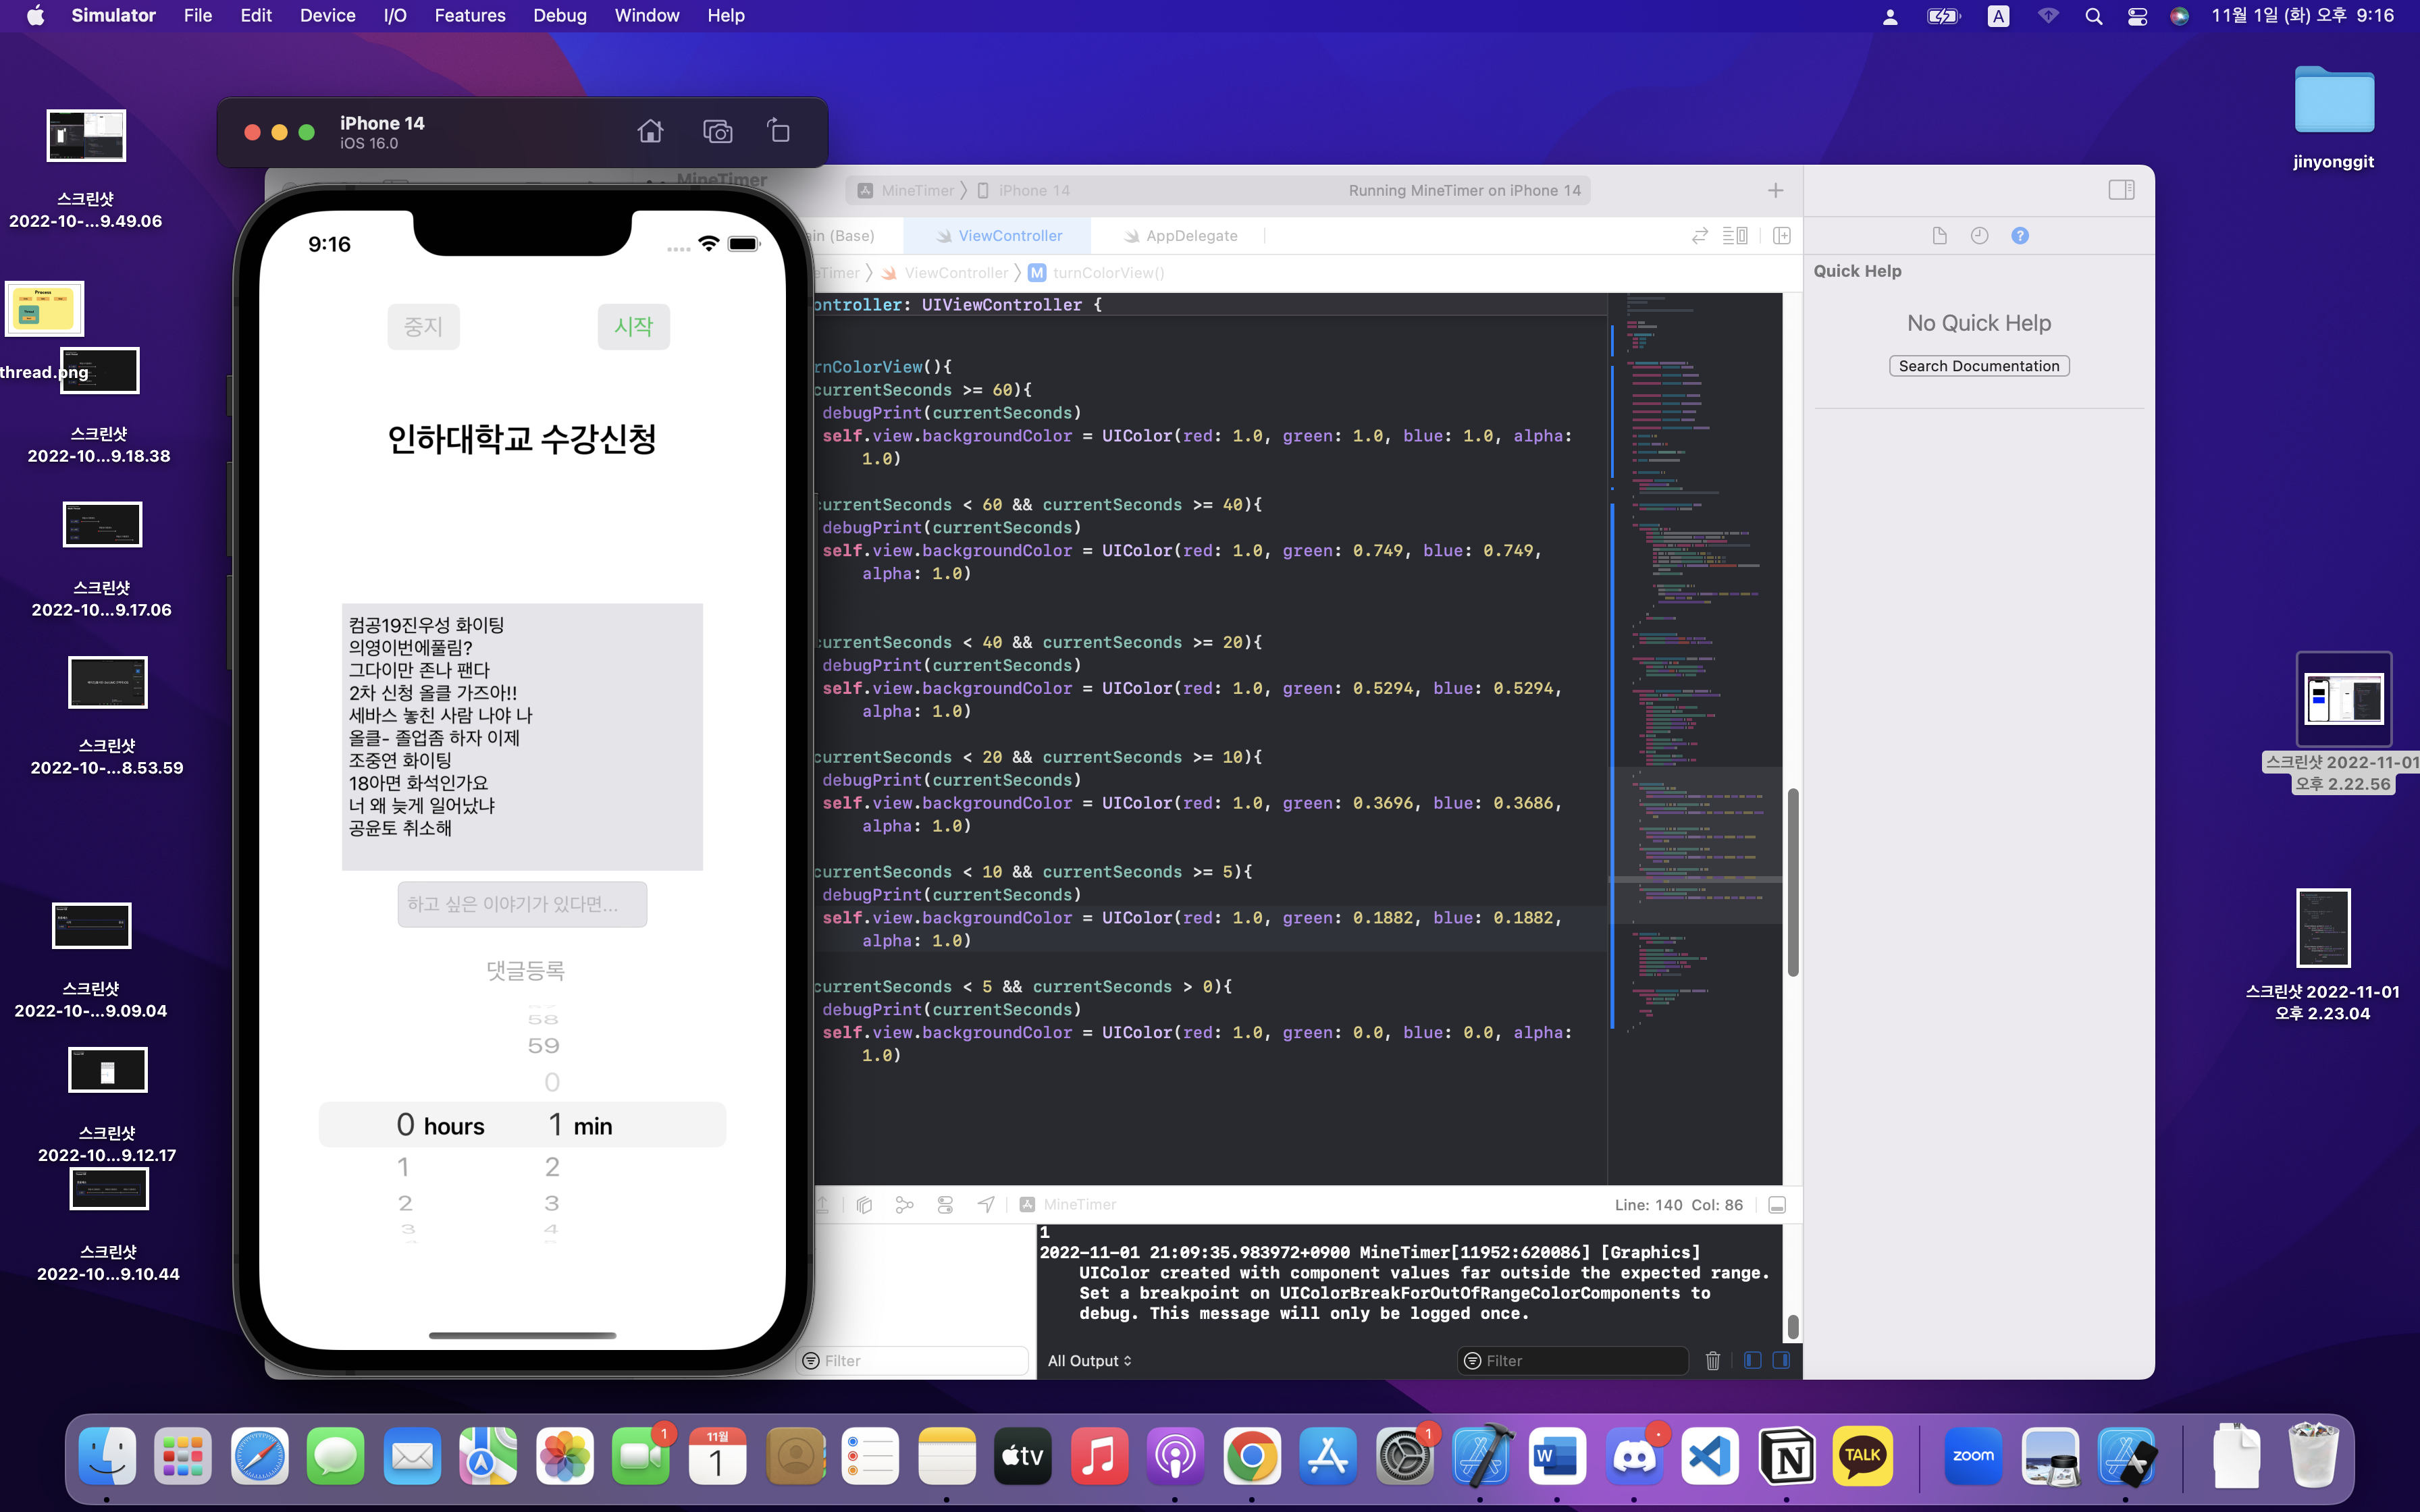Open the Simulator File menu
This screenshot has height=1512, width=2420.
[197, 16]
